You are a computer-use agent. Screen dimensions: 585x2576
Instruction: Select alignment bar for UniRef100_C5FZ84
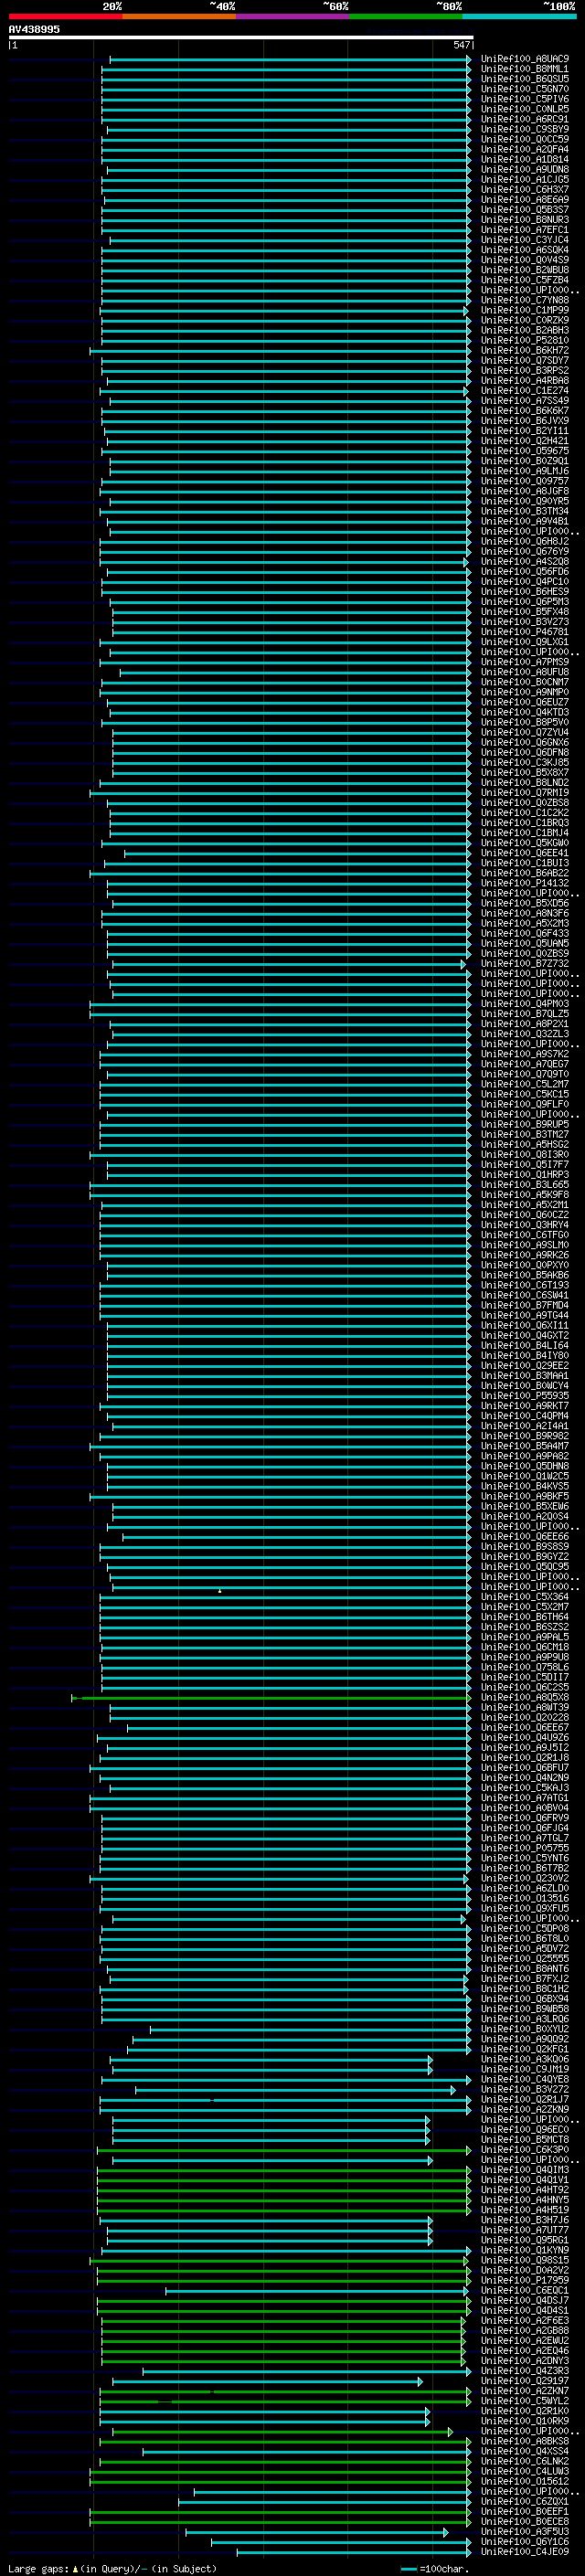(x=286, y=280)
